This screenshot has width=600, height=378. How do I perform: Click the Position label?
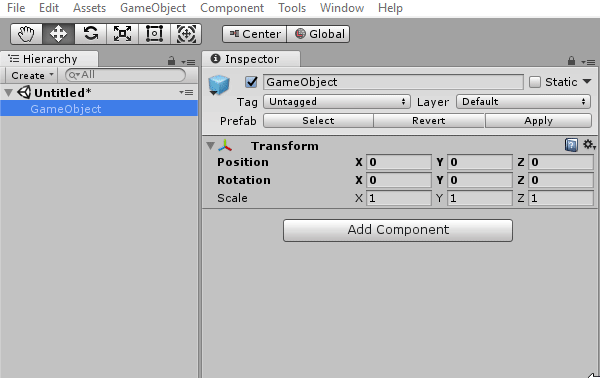243,162
